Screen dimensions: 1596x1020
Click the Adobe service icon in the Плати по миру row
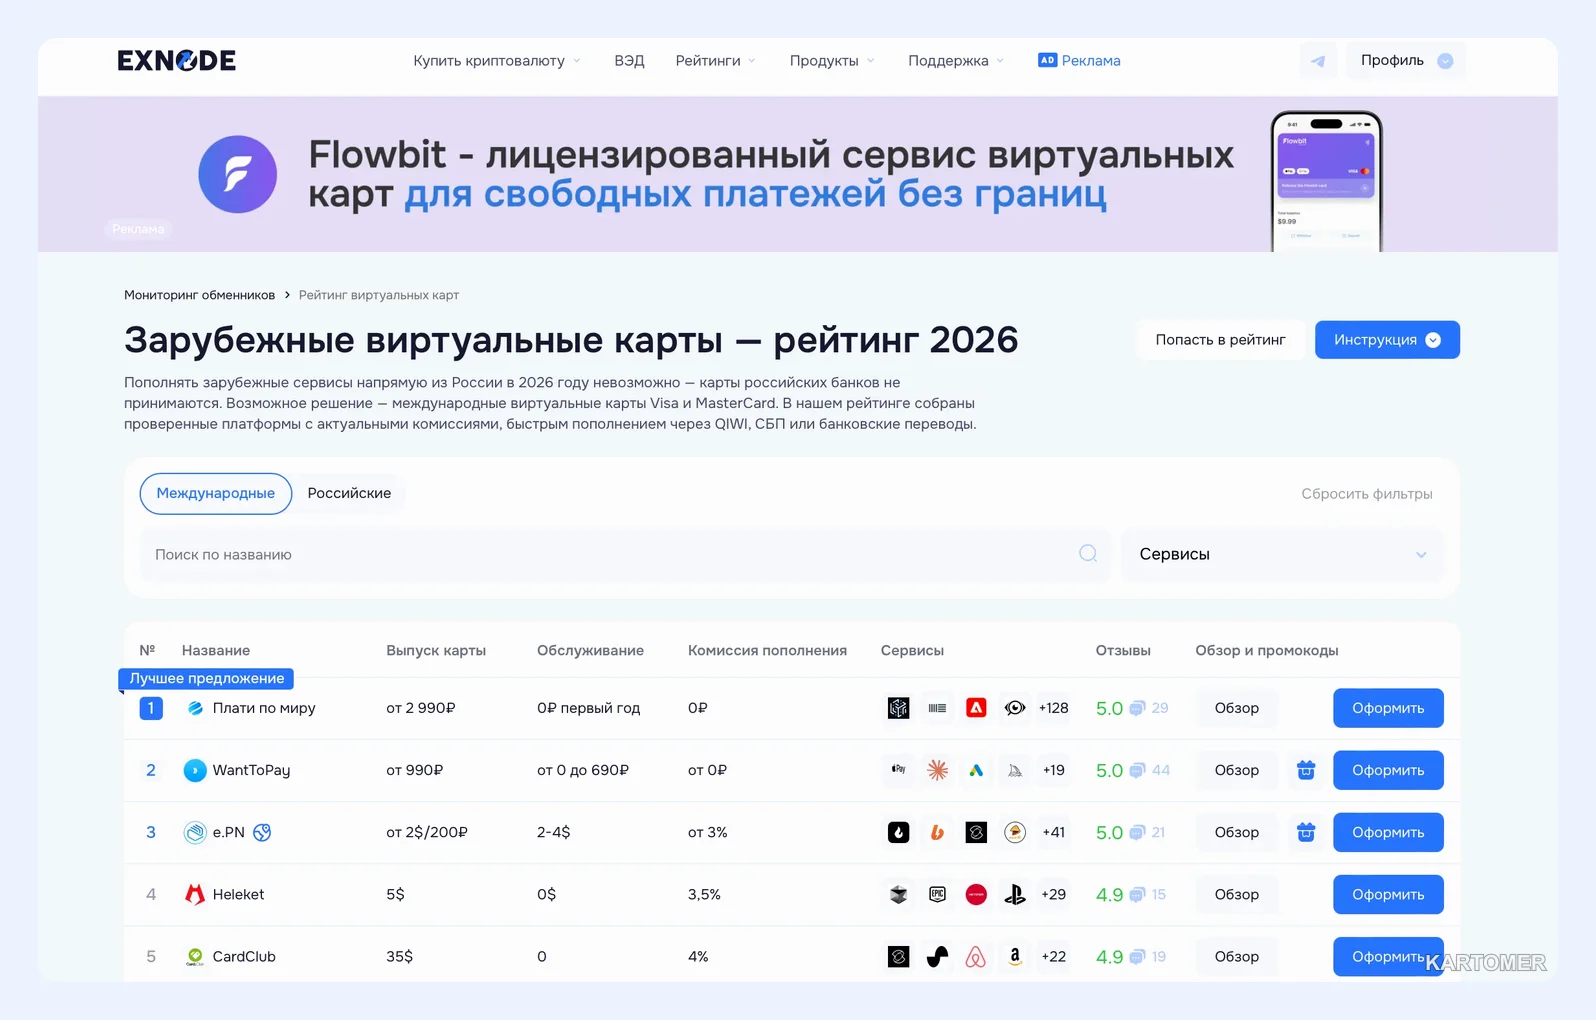(976, 708)
